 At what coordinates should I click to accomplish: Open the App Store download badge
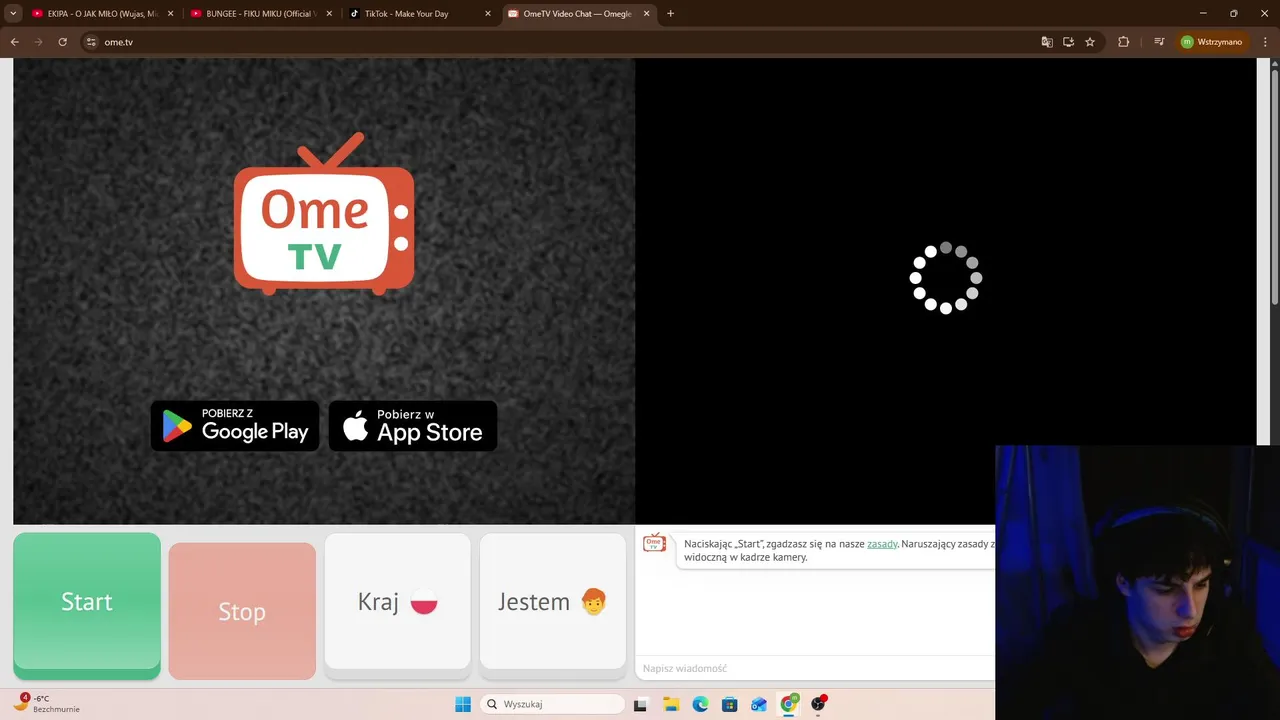click(413, 426)
